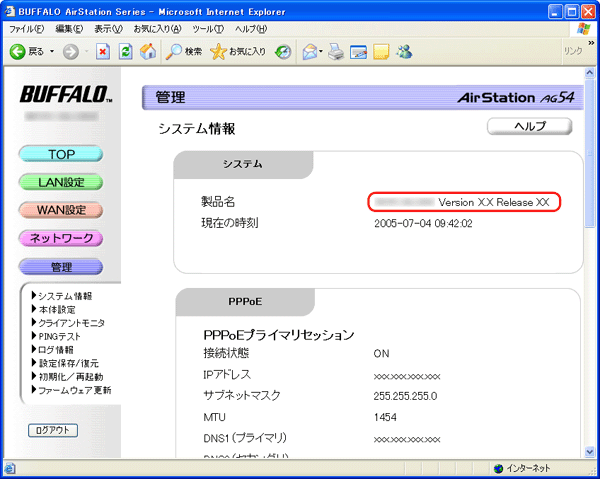Click the yellow Discuss note icon
The height and width of the screenshot is (479, 600).
(x=381, y=52)
